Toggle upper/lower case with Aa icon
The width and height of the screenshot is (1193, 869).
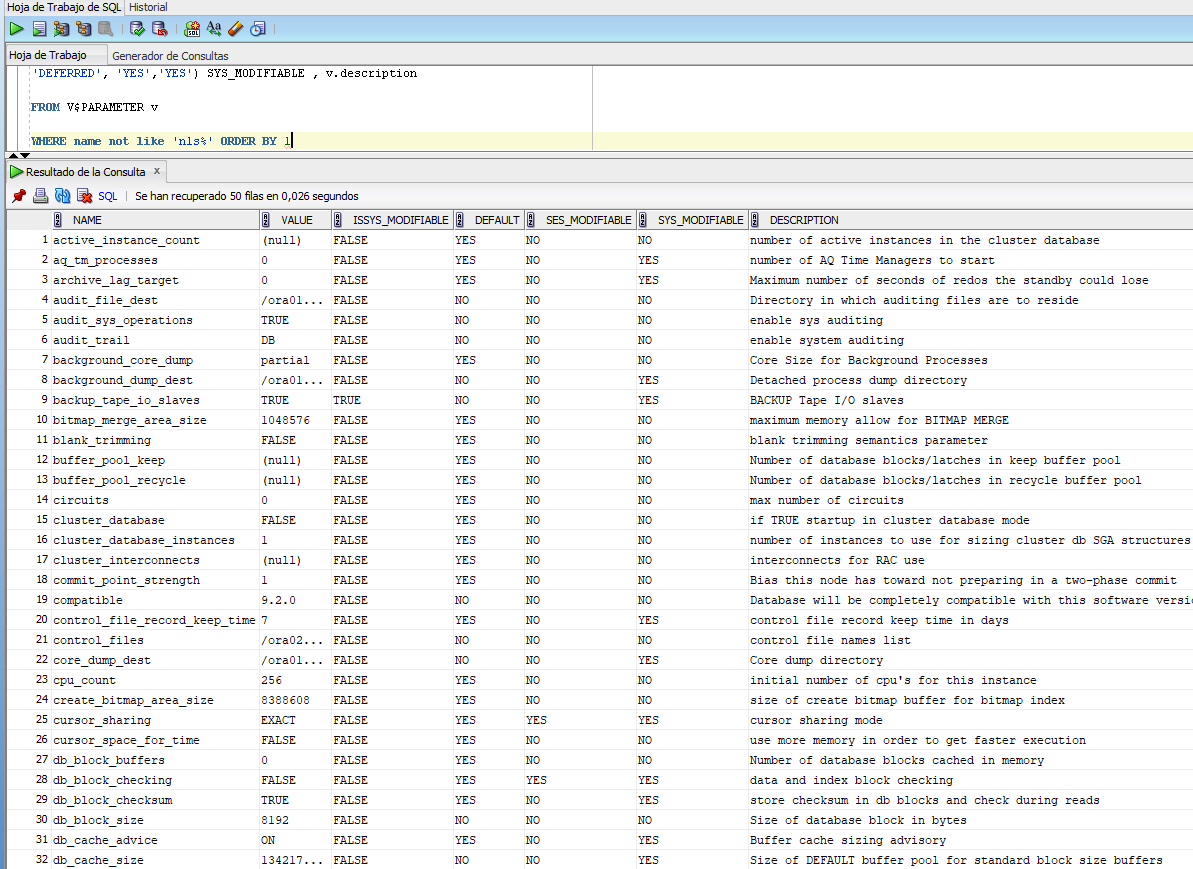coord(213,29)
